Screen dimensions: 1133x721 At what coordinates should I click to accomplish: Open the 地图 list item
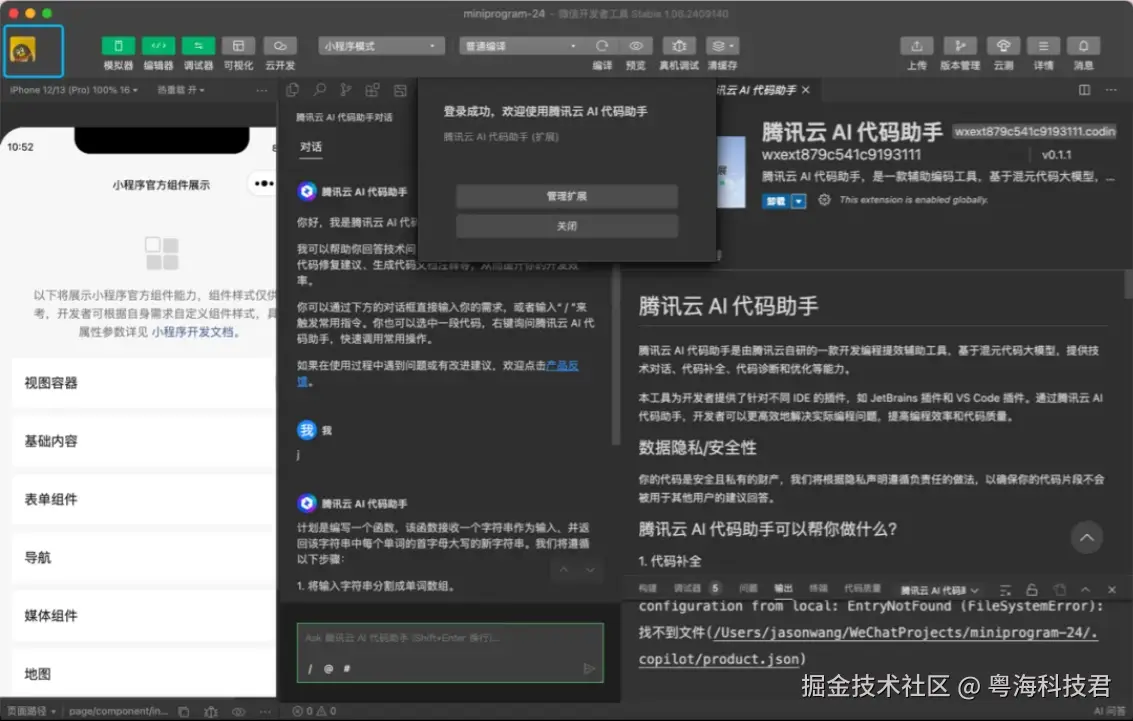click(x=143, y=673)
